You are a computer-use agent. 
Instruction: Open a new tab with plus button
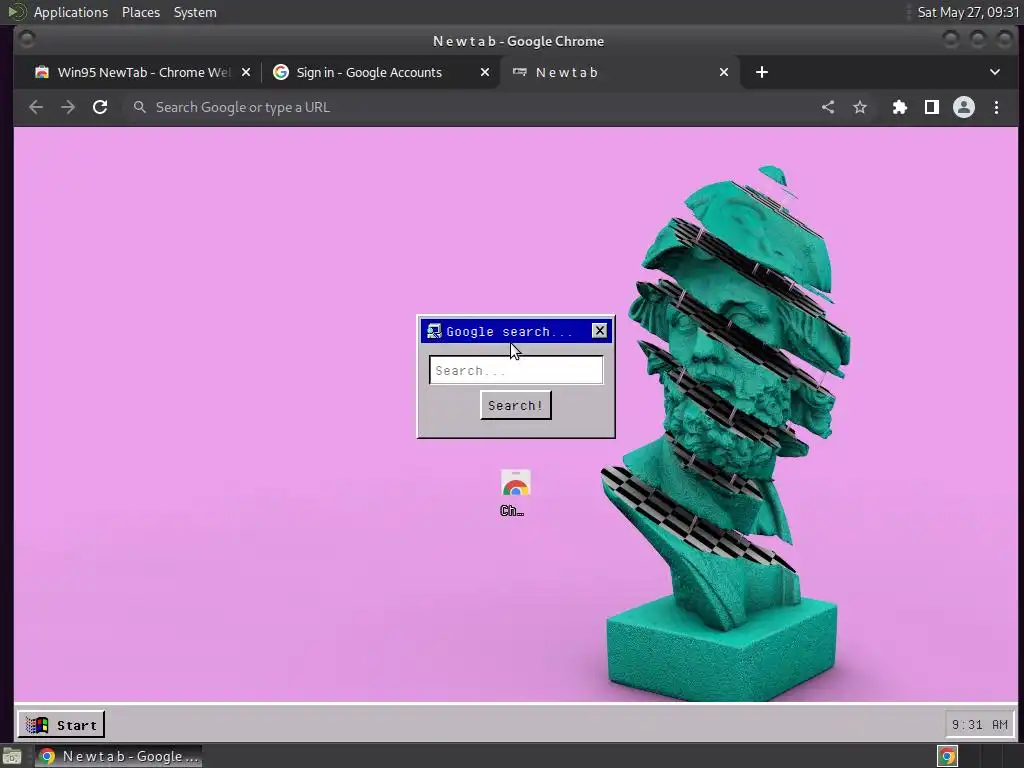(761, 72)
